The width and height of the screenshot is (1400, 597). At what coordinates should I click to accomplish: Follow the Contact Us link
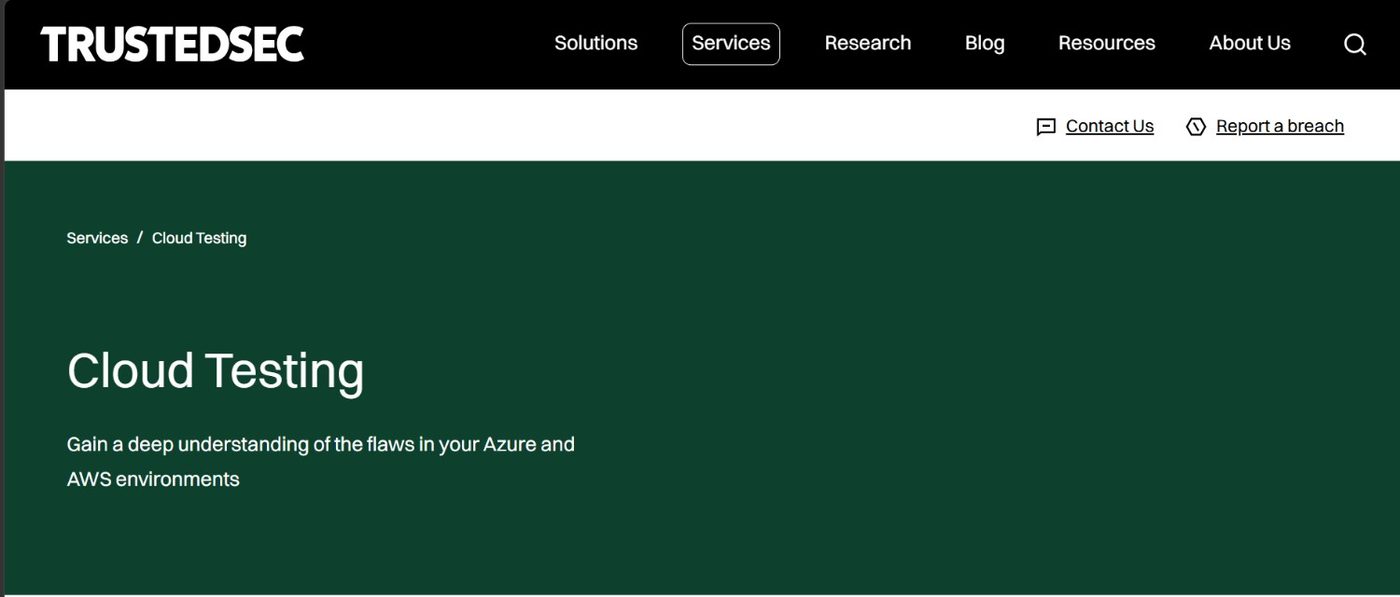coord(1110,126)
